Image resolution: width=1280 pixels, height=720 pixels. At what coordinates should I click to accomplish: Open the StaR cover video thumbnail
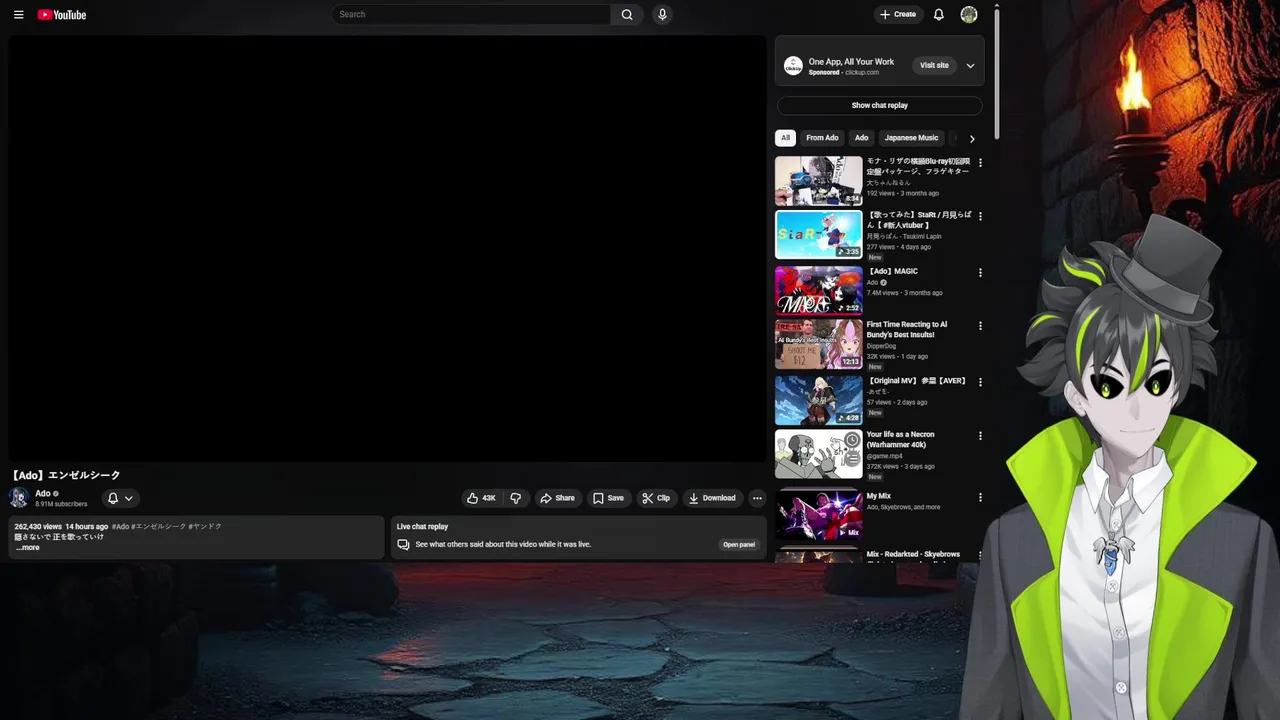coord(818,235)
